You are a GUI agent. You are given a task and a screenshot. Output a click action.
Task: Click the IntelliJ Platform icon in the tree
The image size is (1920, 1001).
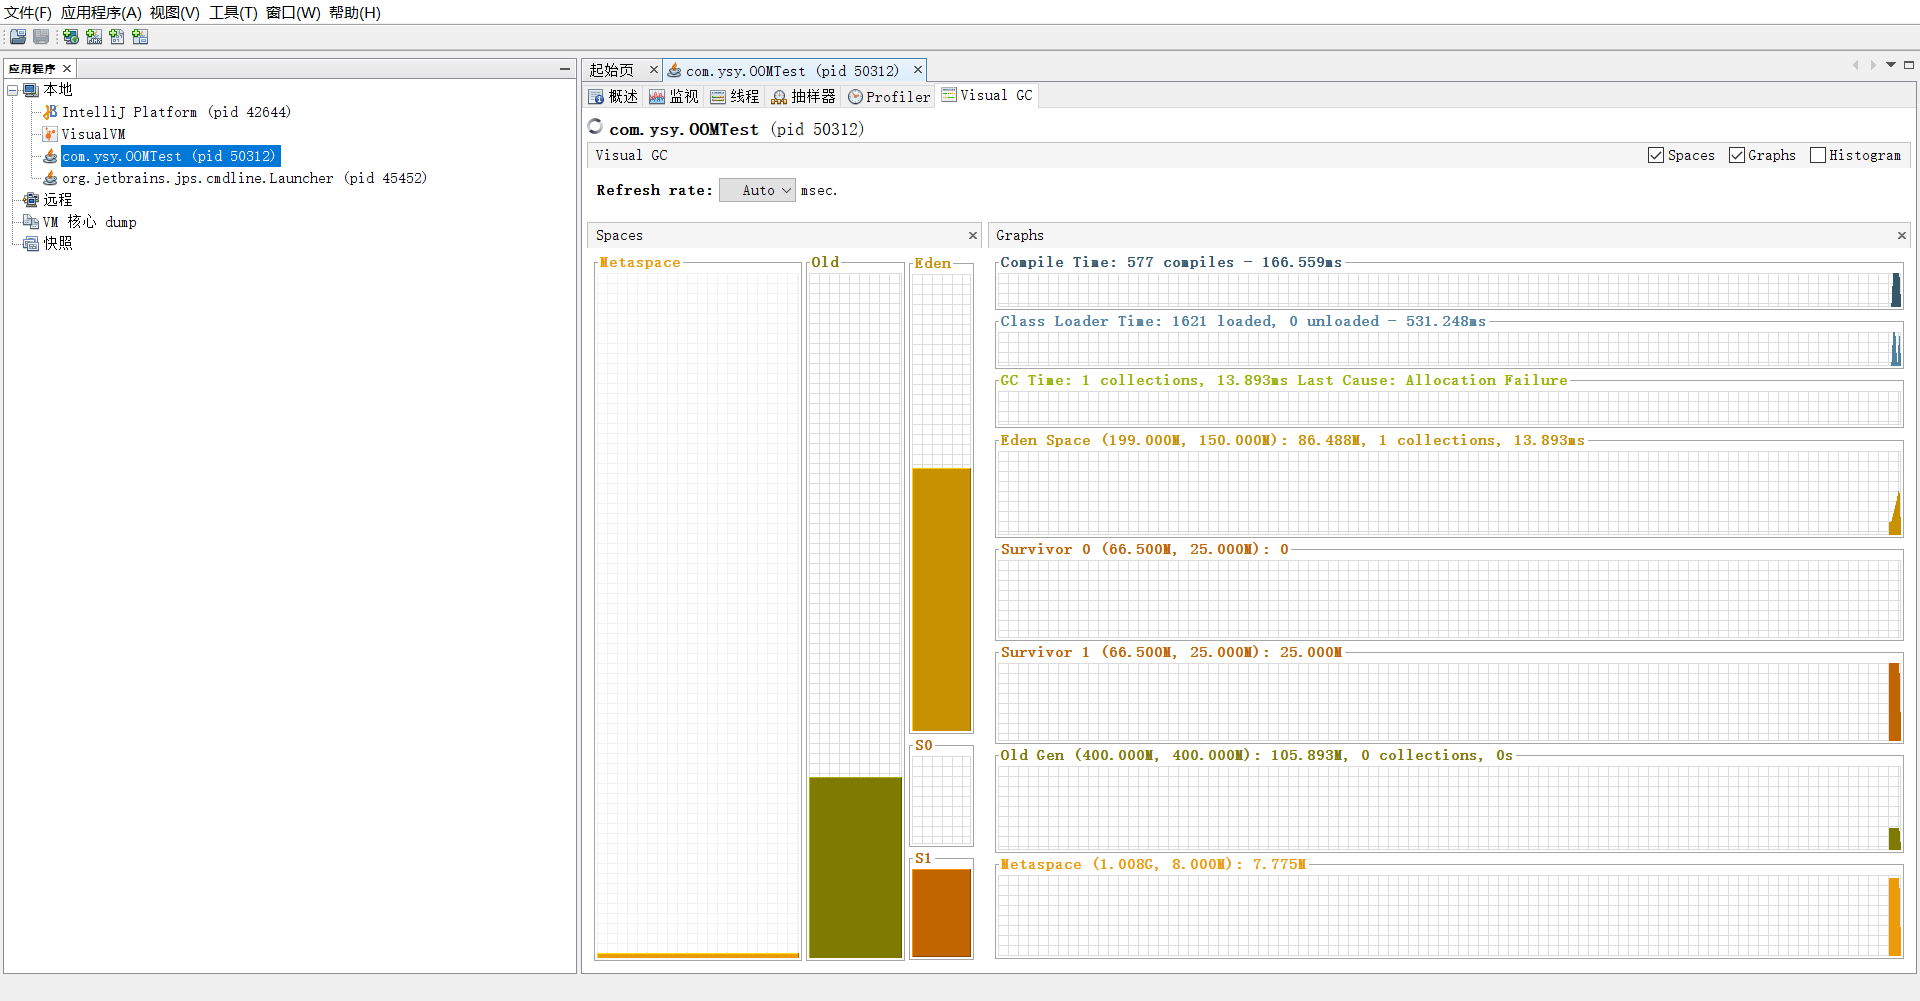tap(50, 112)
